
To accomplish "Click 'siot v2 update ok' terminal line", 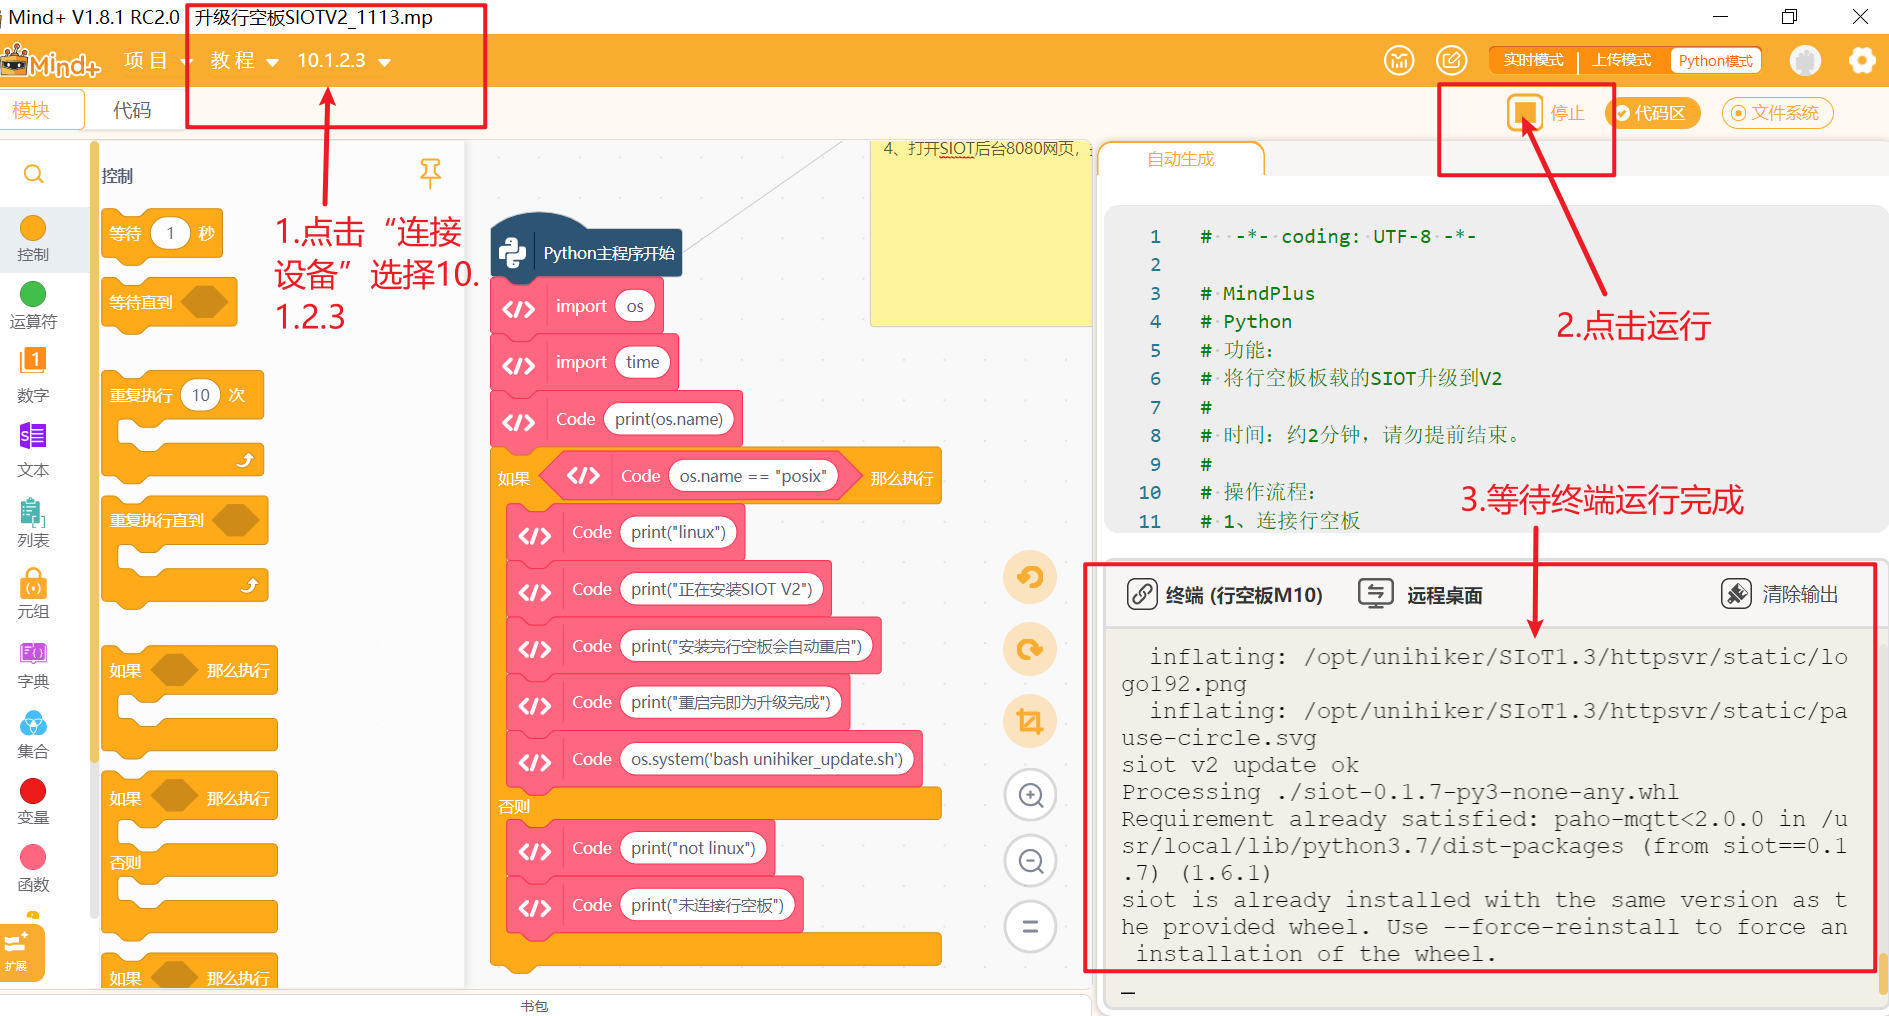I will [x=1239, y=765].
